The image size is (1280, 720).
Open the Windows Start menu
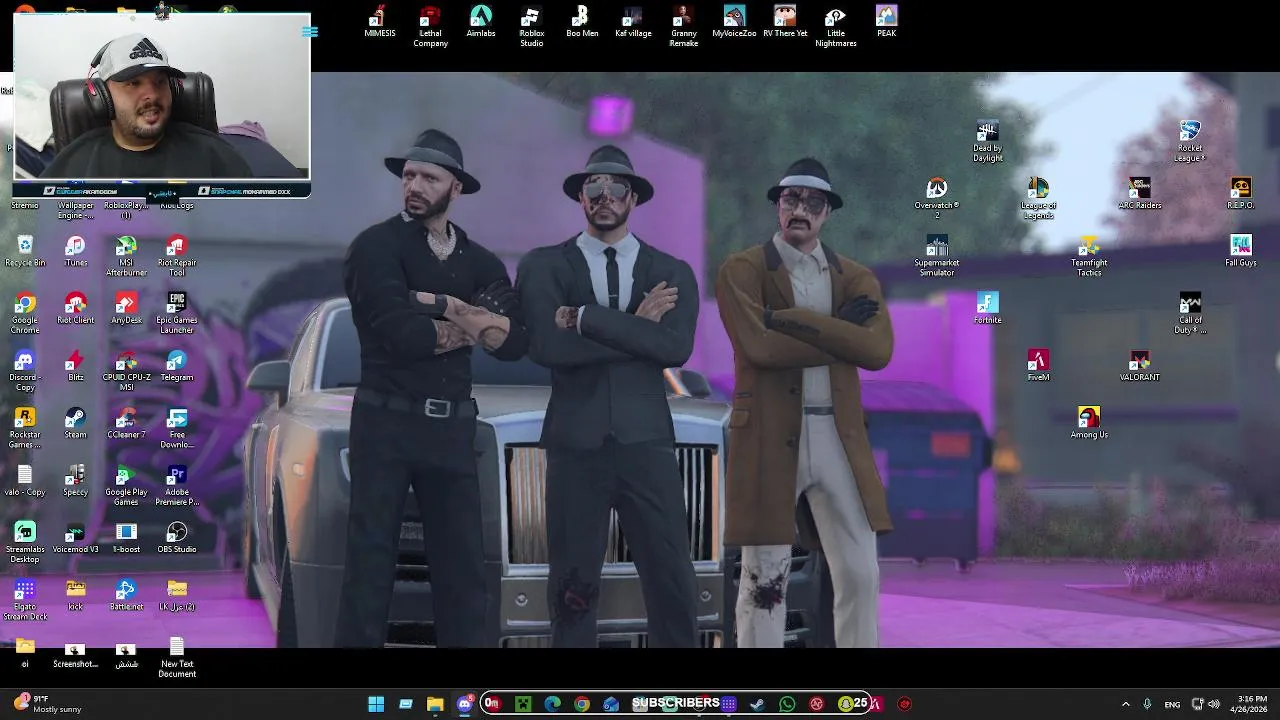[376, 704]
